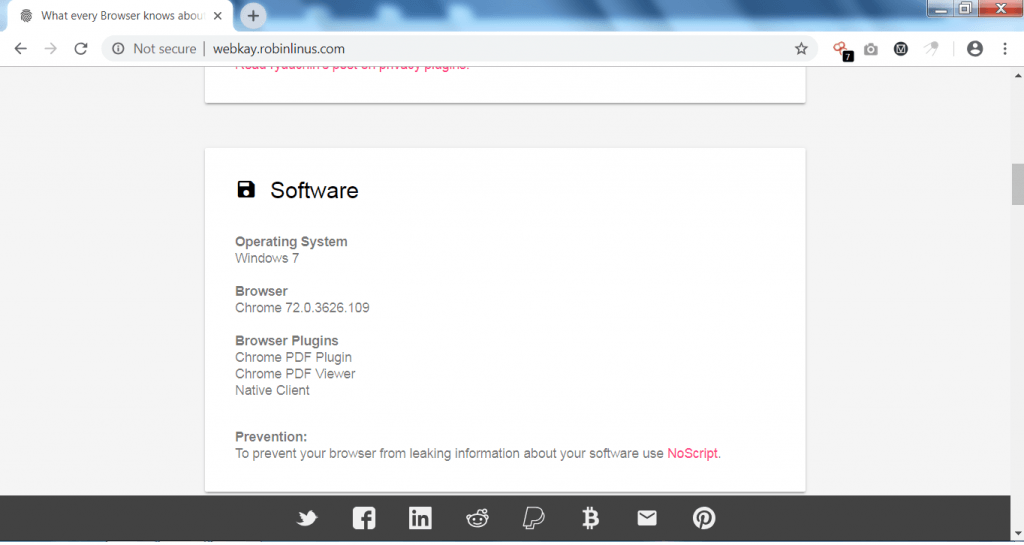Bookmark this page with the star icon
Viewport: 1024px width, 545px height.
coord(801,49)
